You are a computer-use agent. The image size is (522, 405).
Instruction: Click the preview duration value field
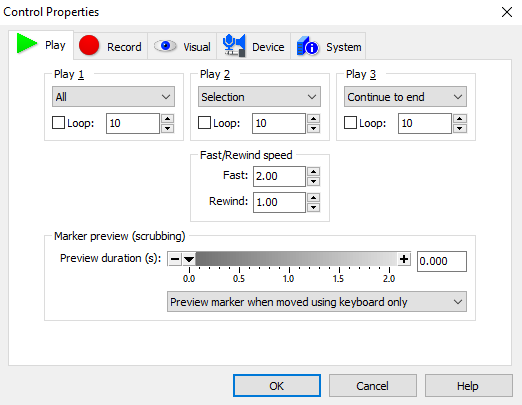442,261
